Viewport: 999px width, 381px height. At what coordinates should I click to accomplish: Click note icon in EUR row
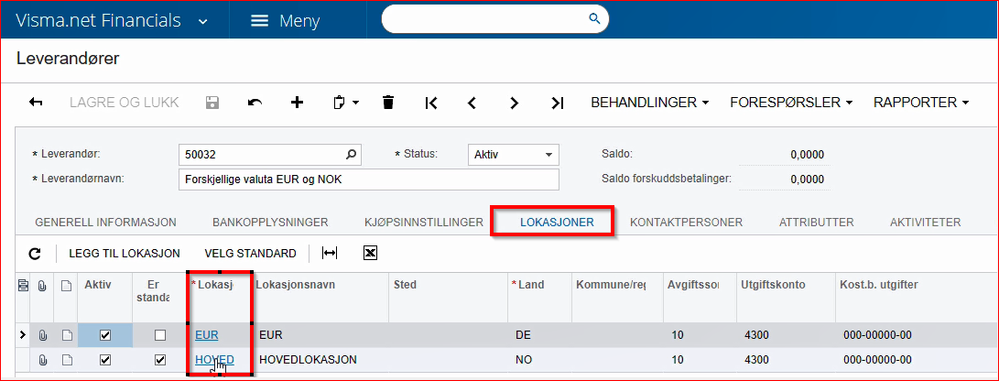(66, 334)
